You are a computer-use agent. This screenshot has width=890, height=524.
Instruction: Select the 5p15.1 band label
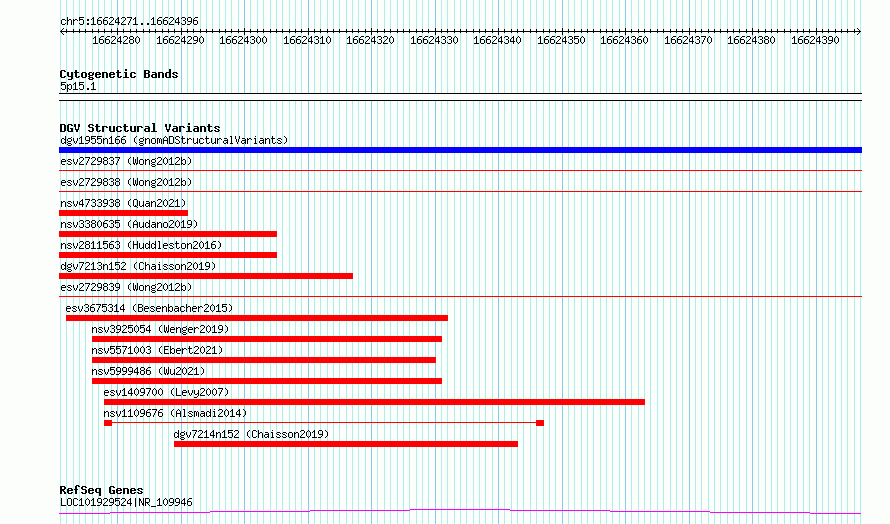pyautogui.click(x=78, y=86)
